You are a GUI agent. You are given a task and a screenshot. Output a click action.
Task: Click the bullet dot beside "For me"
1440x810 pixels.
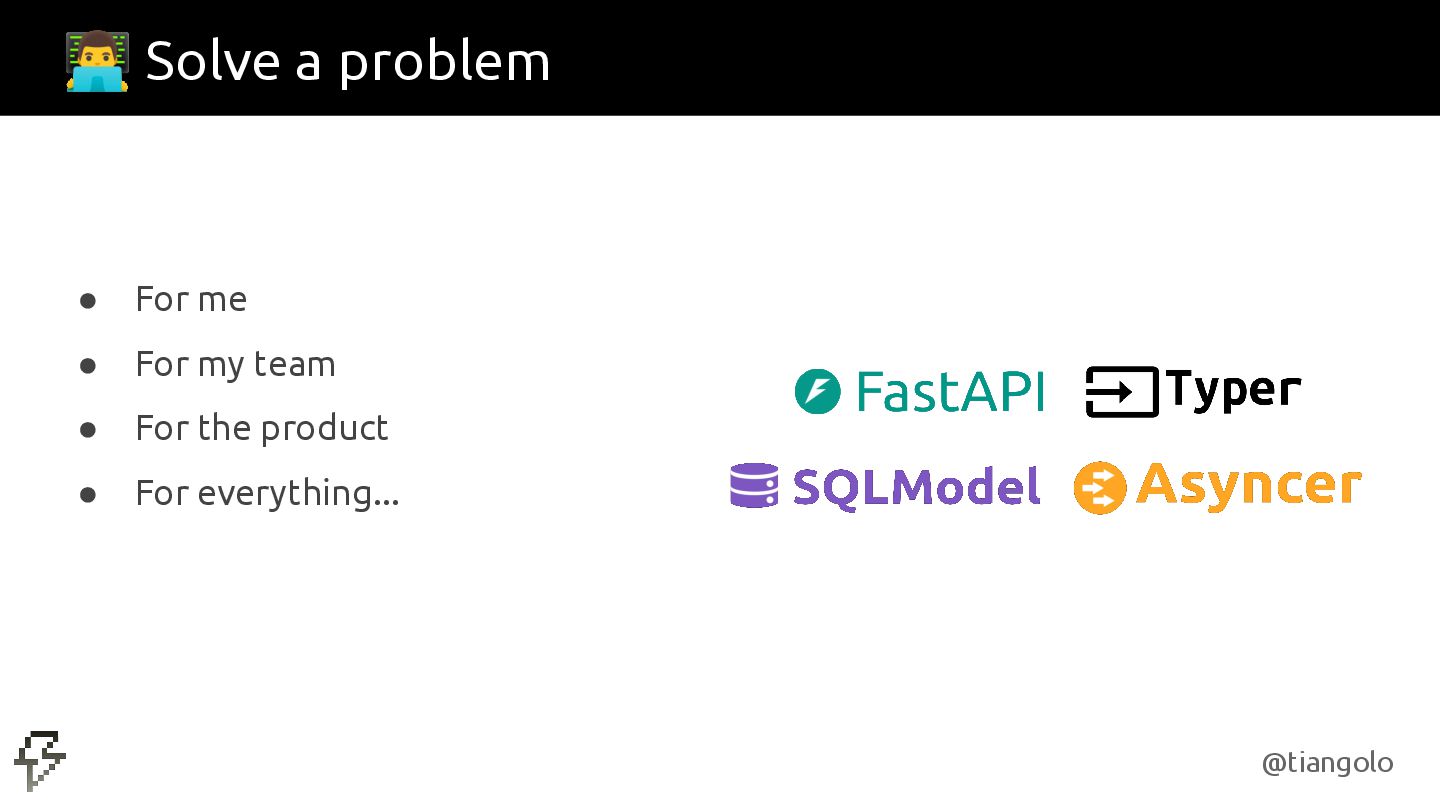(88, 300)
